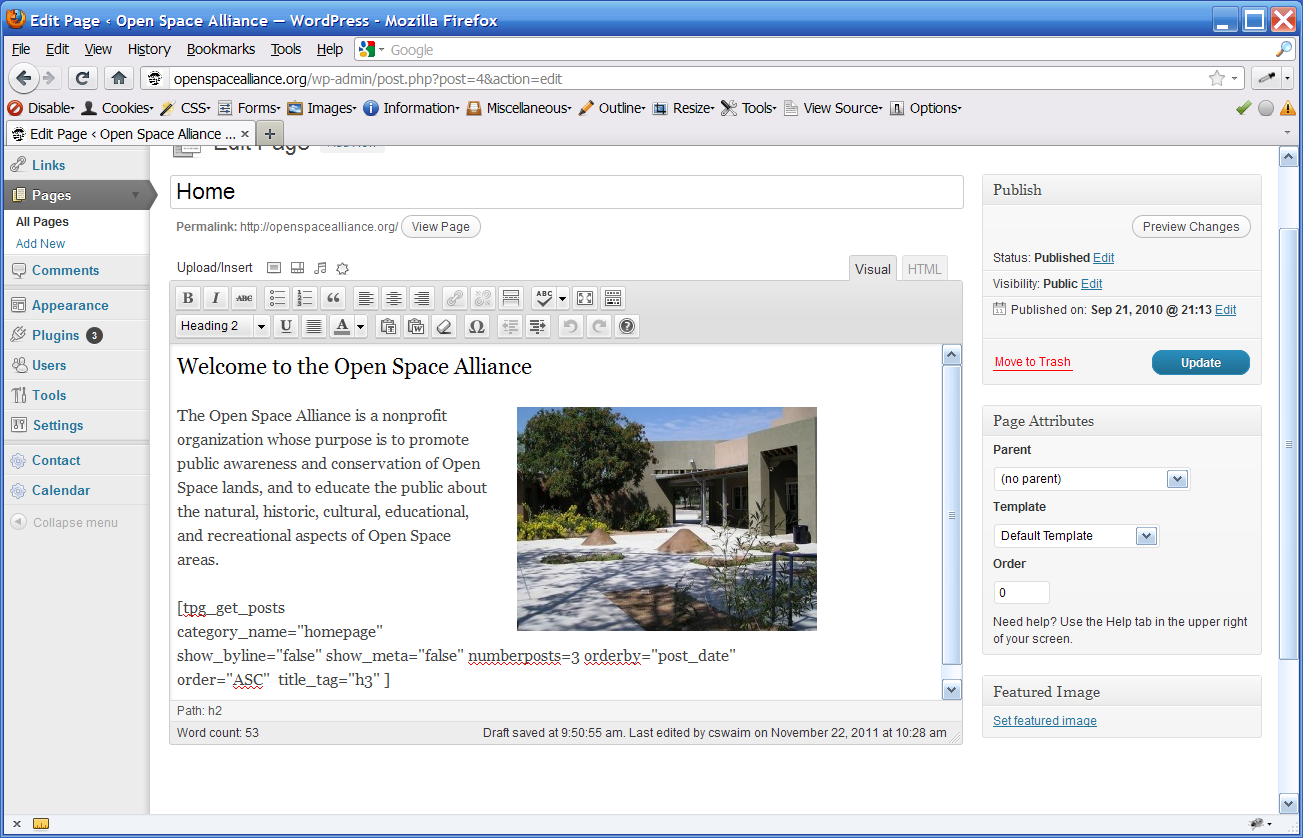Toggle the kitchen sink toolbar rows

pos(613,298)
